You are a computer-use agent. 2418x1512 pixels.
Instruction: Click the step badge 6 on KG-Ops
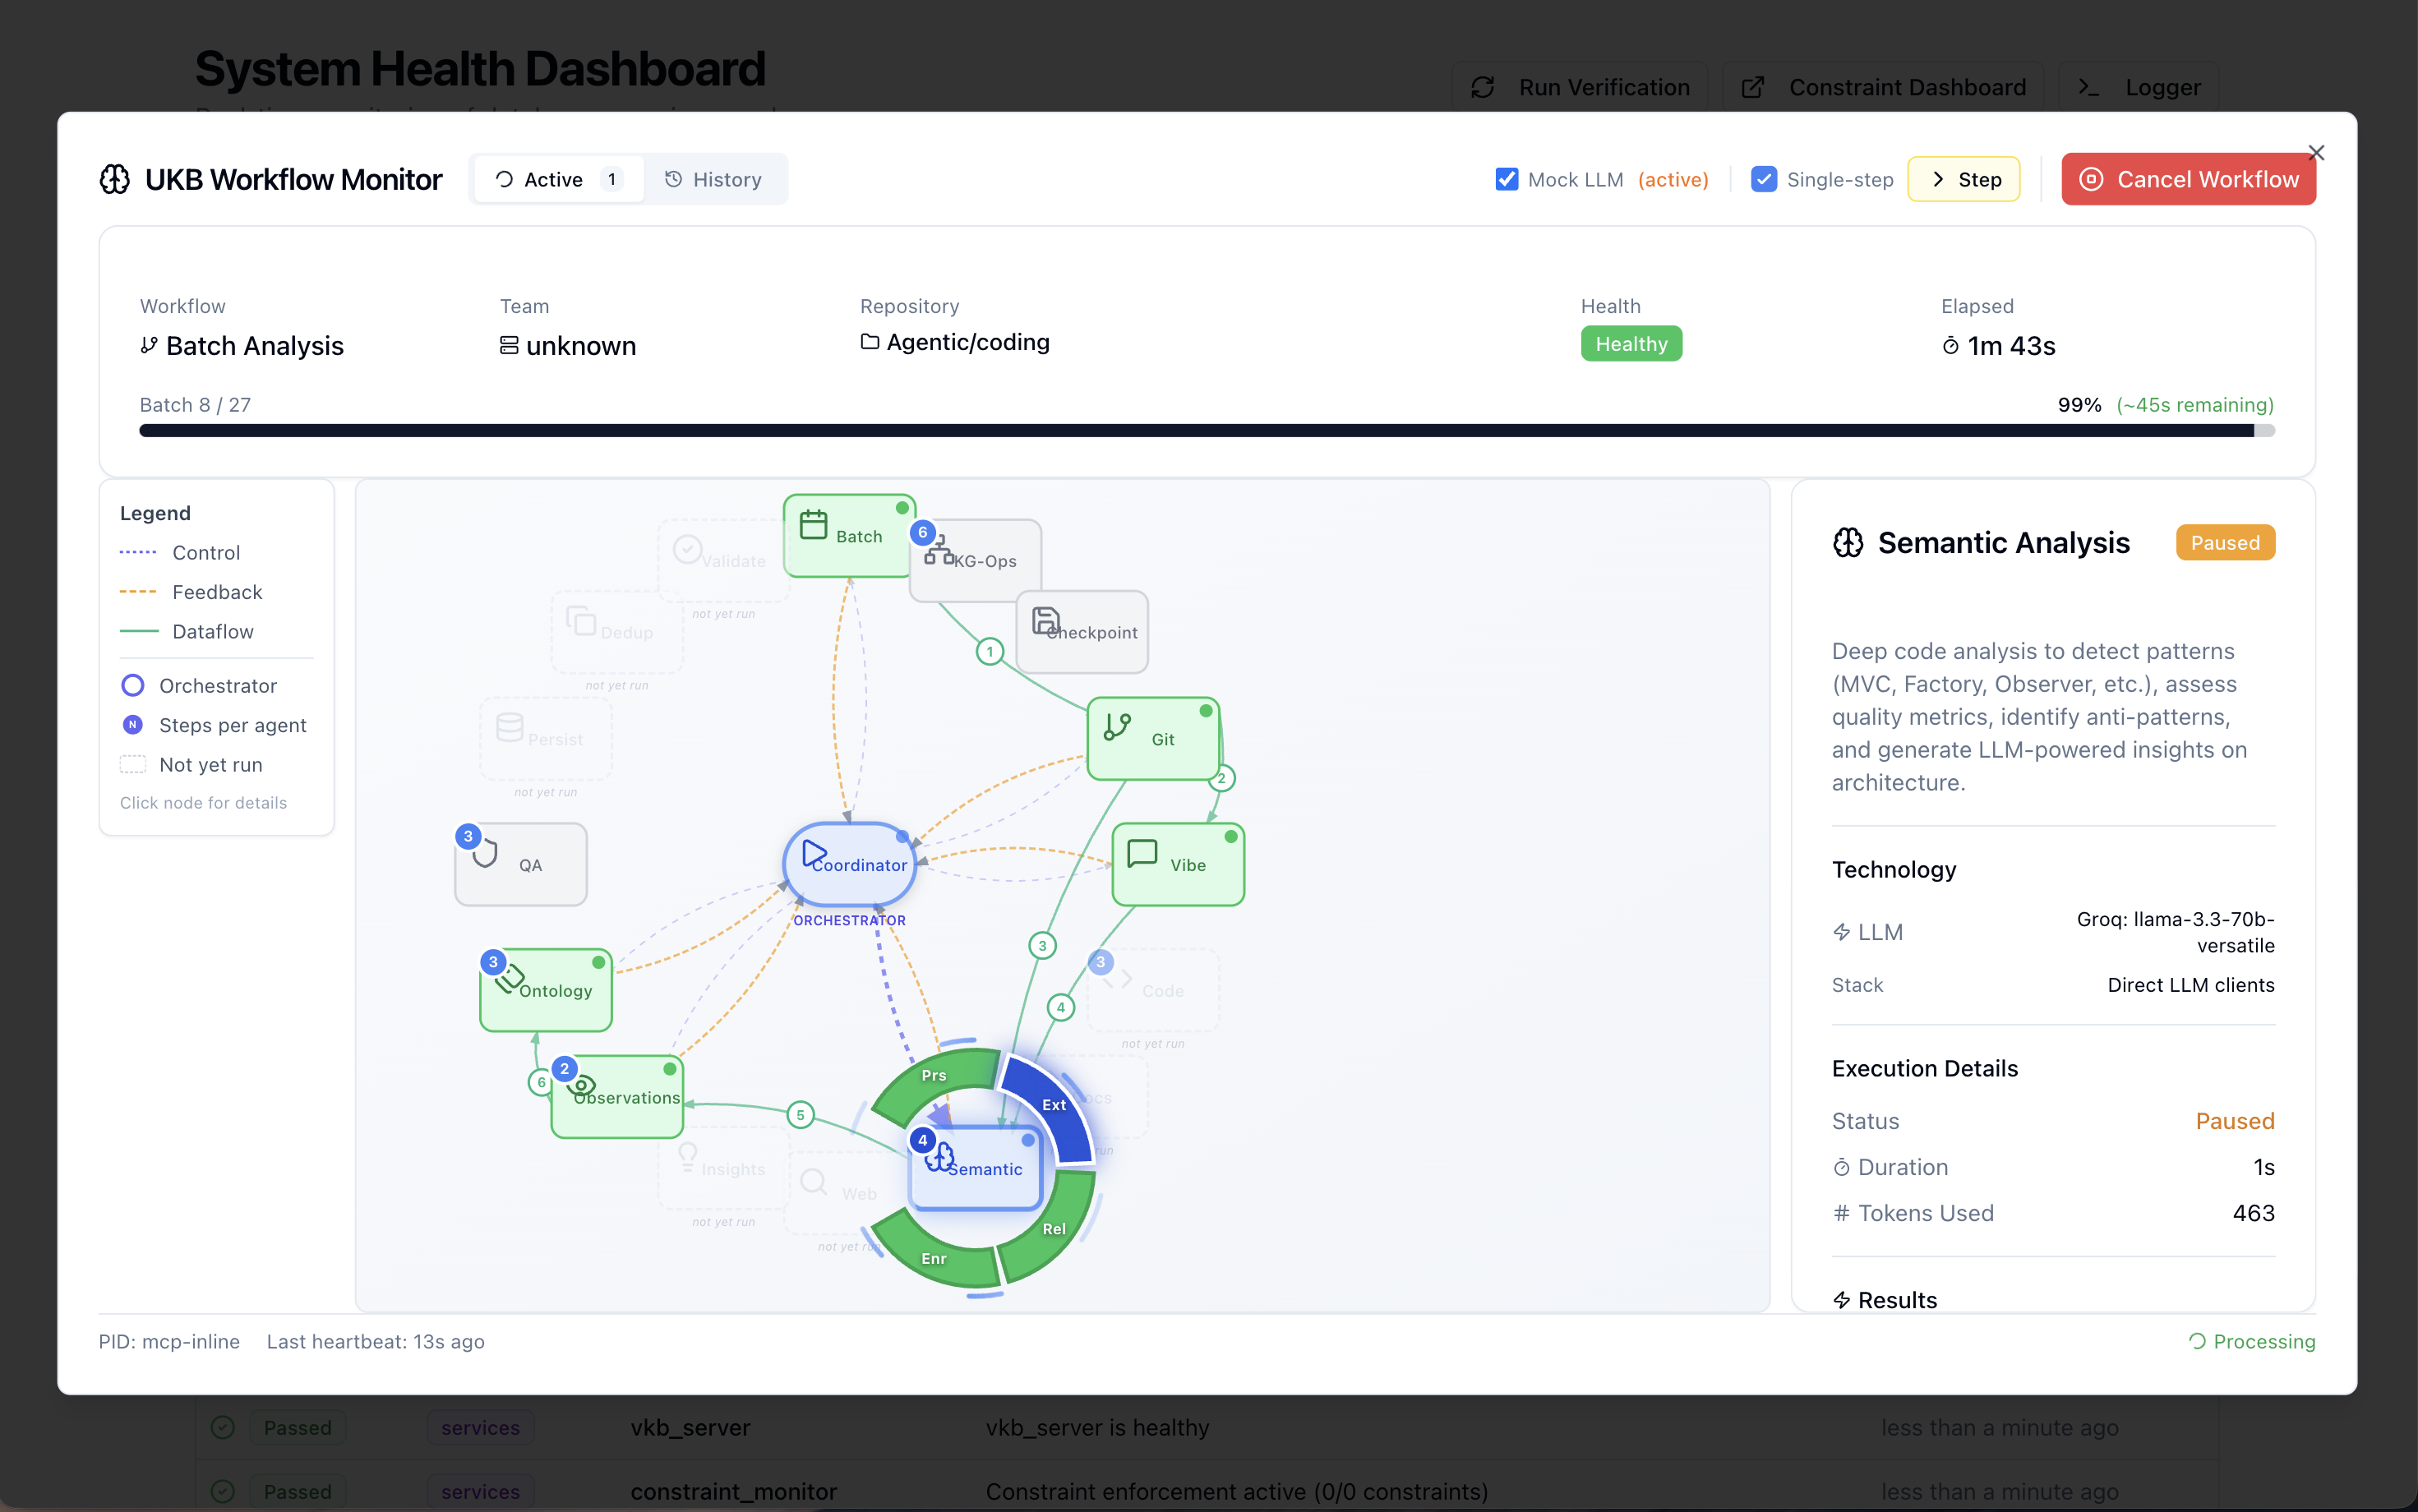(x=923, y=532)
